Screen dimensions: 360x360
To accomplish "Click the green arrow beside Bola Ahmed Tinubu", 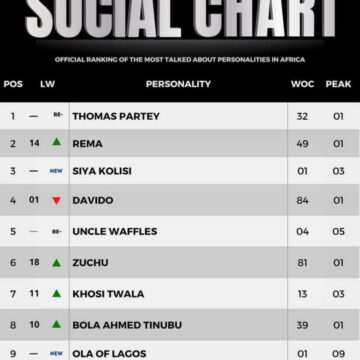I will point(57,324).
